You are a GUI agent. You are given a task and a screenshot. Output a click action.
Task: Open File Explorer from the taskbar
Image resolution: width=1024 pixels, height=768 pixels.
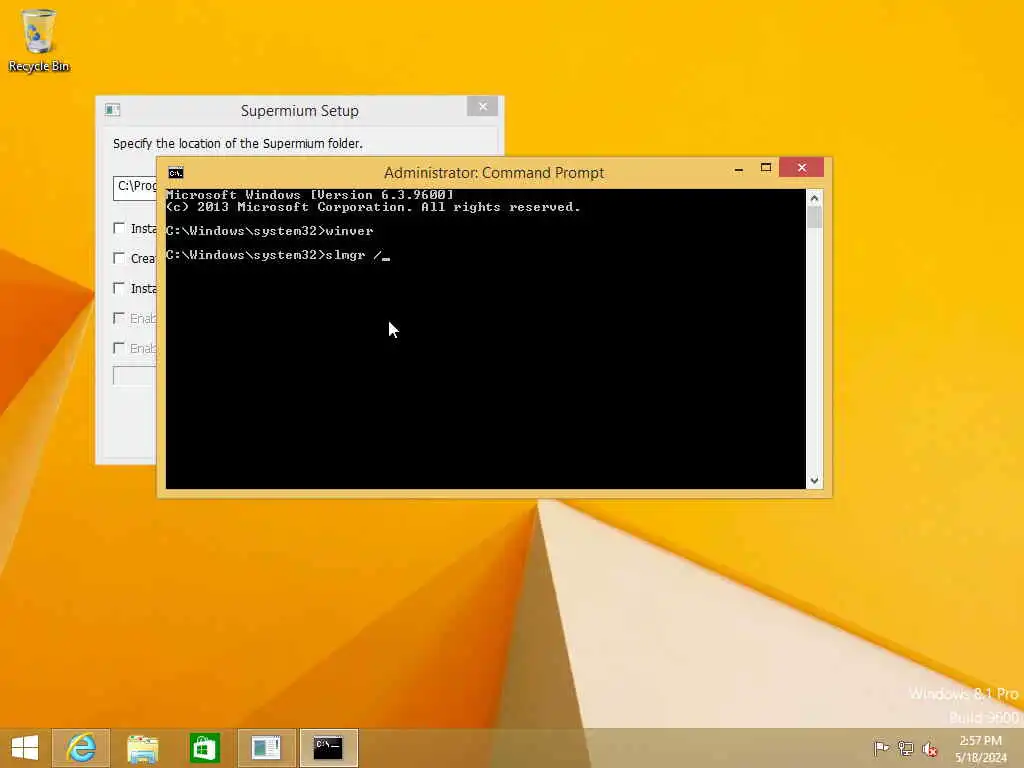142,748
